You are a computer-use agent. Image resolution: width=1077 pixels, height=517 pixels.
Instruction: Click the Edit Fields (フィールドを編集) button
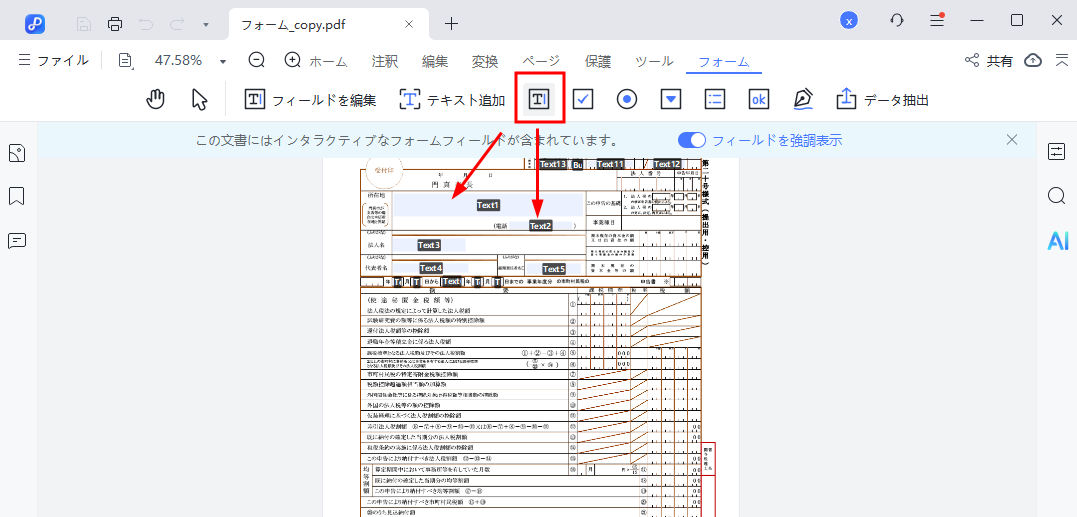(310, 100)
